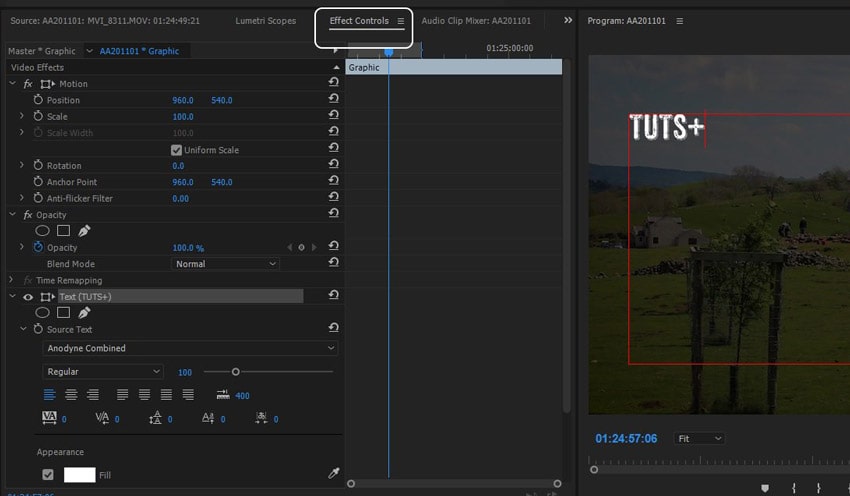The height and width of the screenshot is (496, 850).
Task: Open the Anodyne Combined font dropdown
Action: tap(190, 348)
